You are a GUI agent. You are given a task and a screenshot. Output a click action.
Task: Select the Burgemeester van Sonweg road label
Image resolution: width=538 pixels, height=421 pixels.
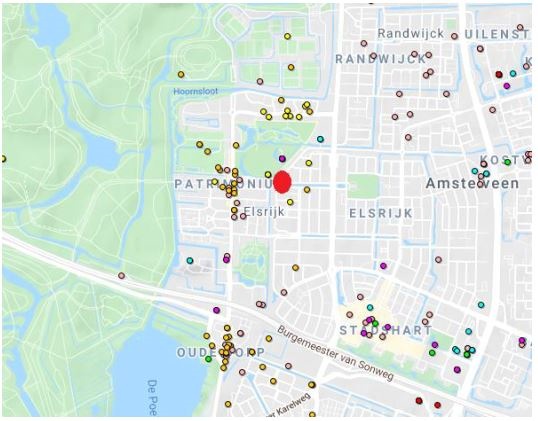coord(335,353)
